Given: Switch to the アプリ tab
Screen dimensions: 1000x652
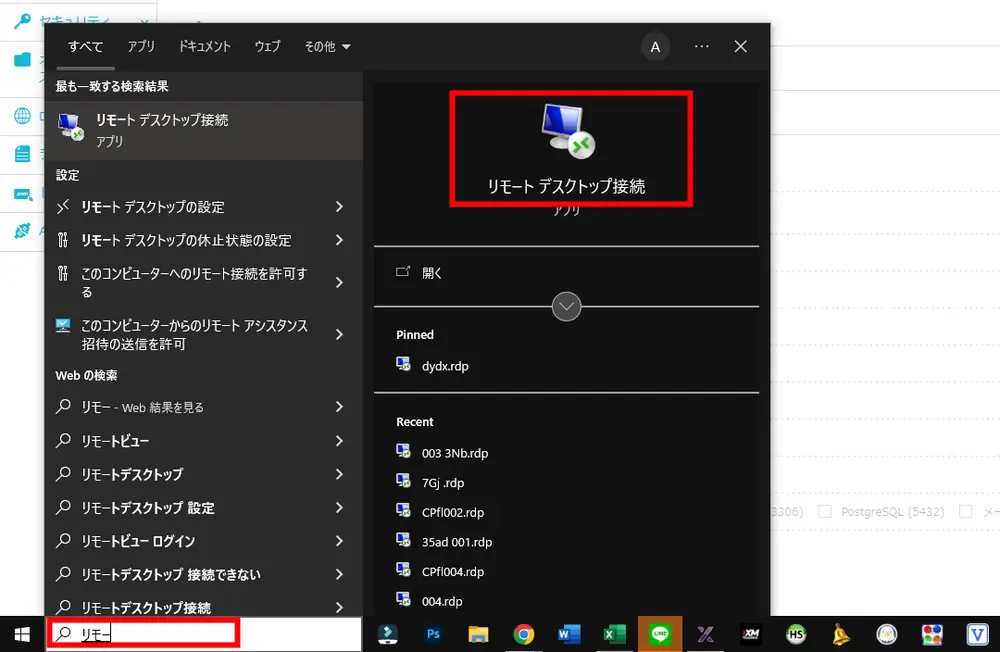Looking at the screenshot, I should tap(141, 46).
